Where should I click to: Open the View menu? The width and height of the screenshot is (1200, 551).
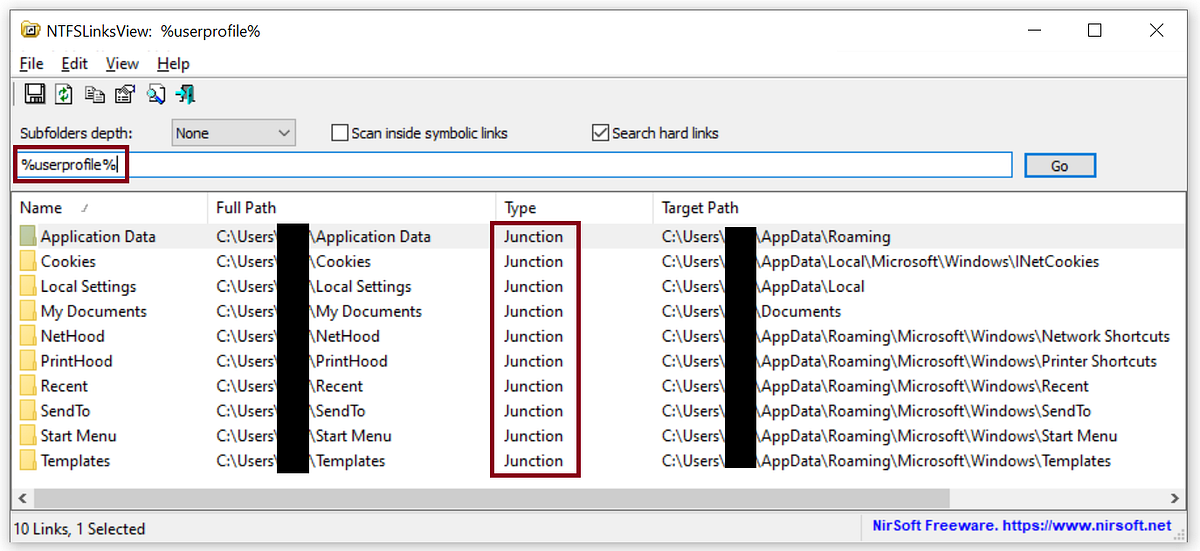point(122,63)
